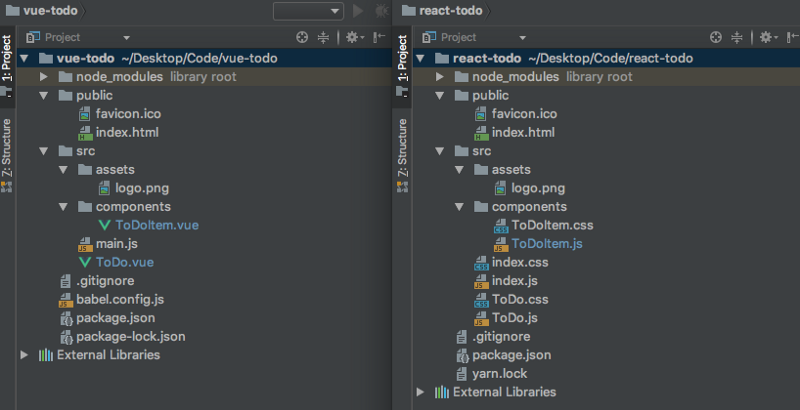Click collapse-all icon in react-todo Project panel
This screenshot has height=410, width=800.
tap(739, 38)
